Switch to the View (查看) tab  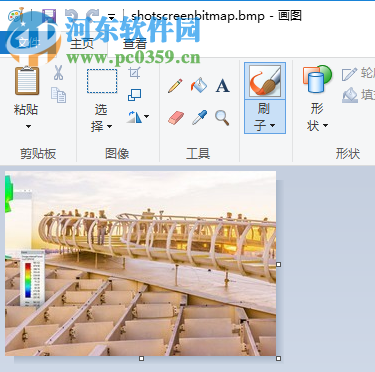pyautogui.click(x=135, y=44)
